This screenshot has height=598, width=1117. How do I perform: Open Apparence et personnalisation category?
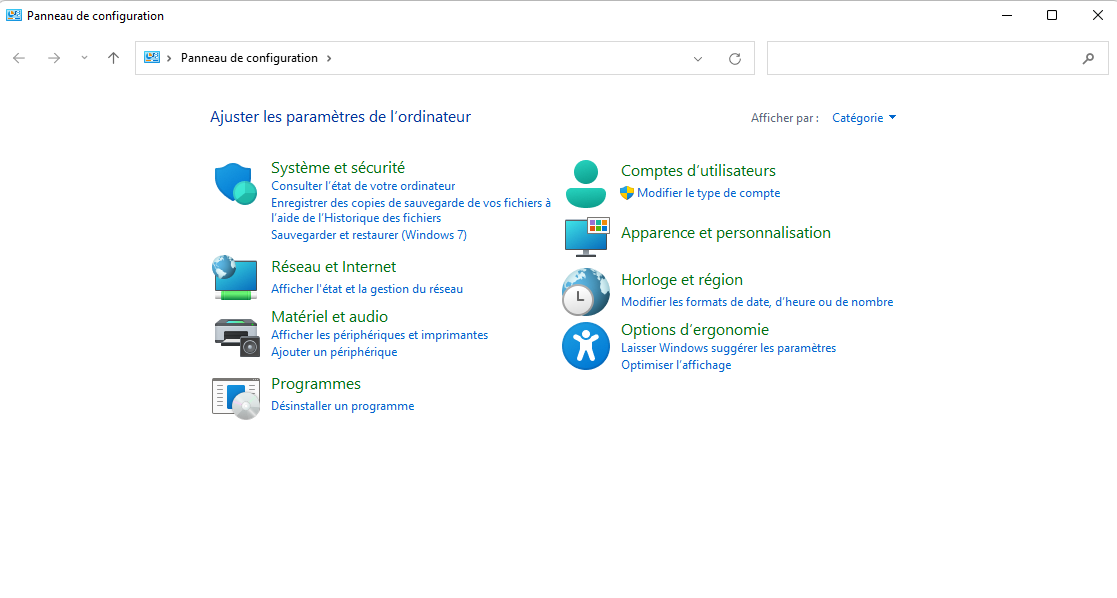point(725,232)
